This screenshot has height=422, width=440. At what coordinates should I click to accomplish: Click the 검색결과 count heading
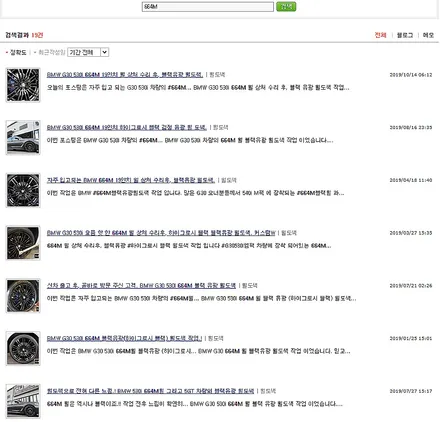(x=24, y=35)
